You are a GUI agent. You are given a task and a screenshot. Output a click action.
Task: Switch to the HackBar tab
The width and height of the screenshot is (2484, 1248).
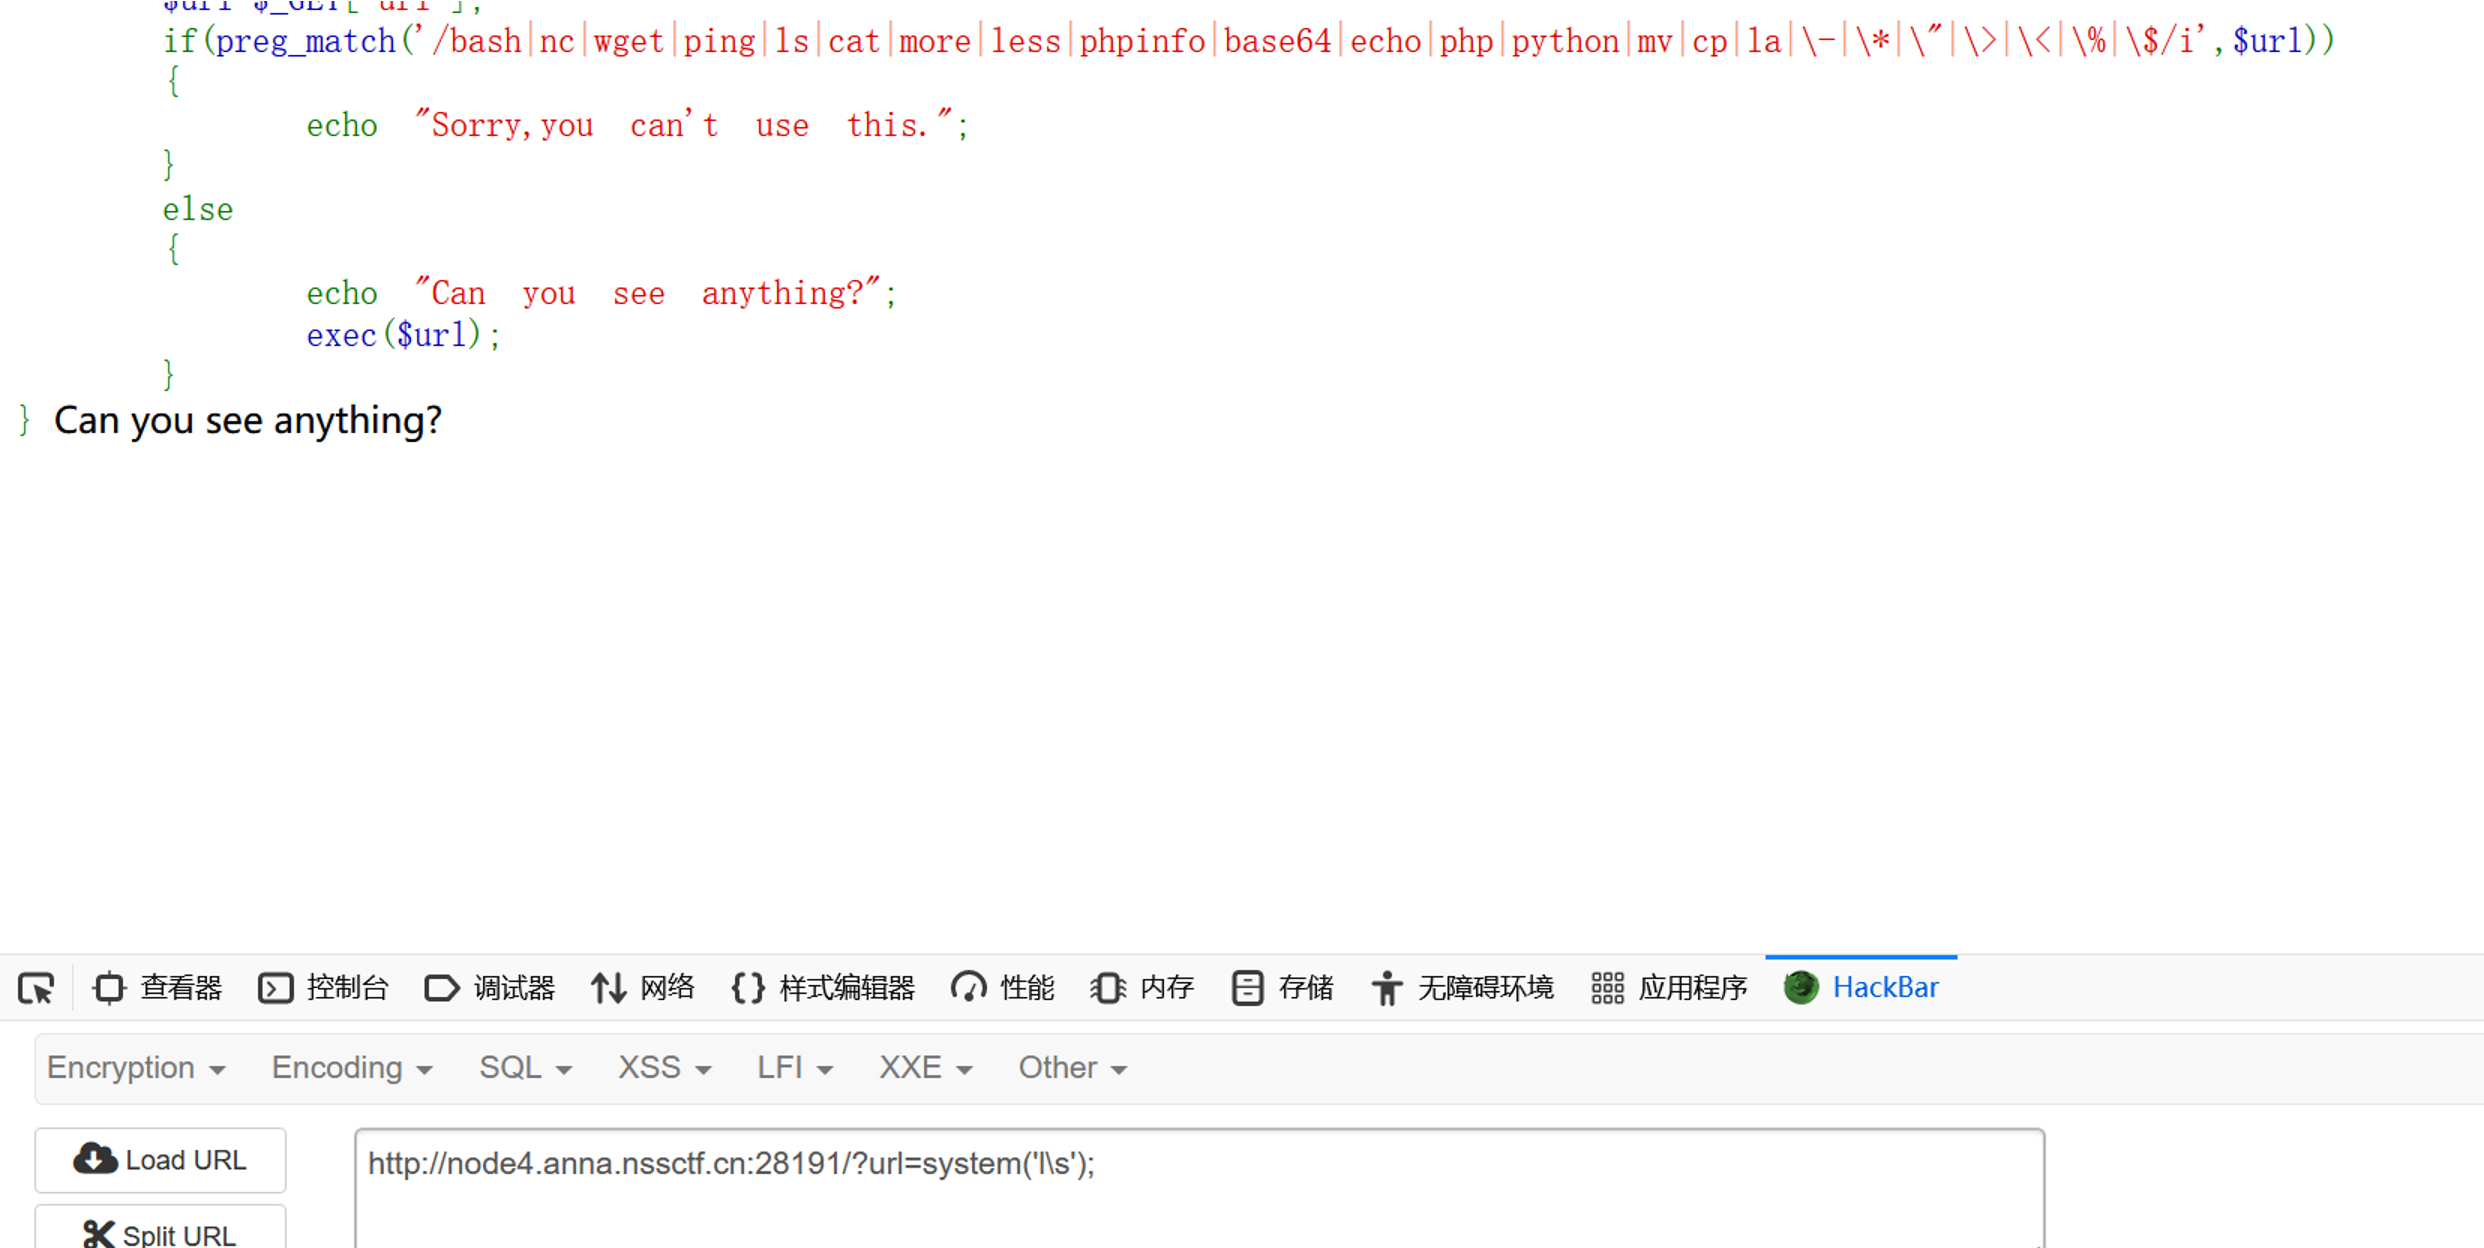pyautogui.click(x=1862, y=988)
